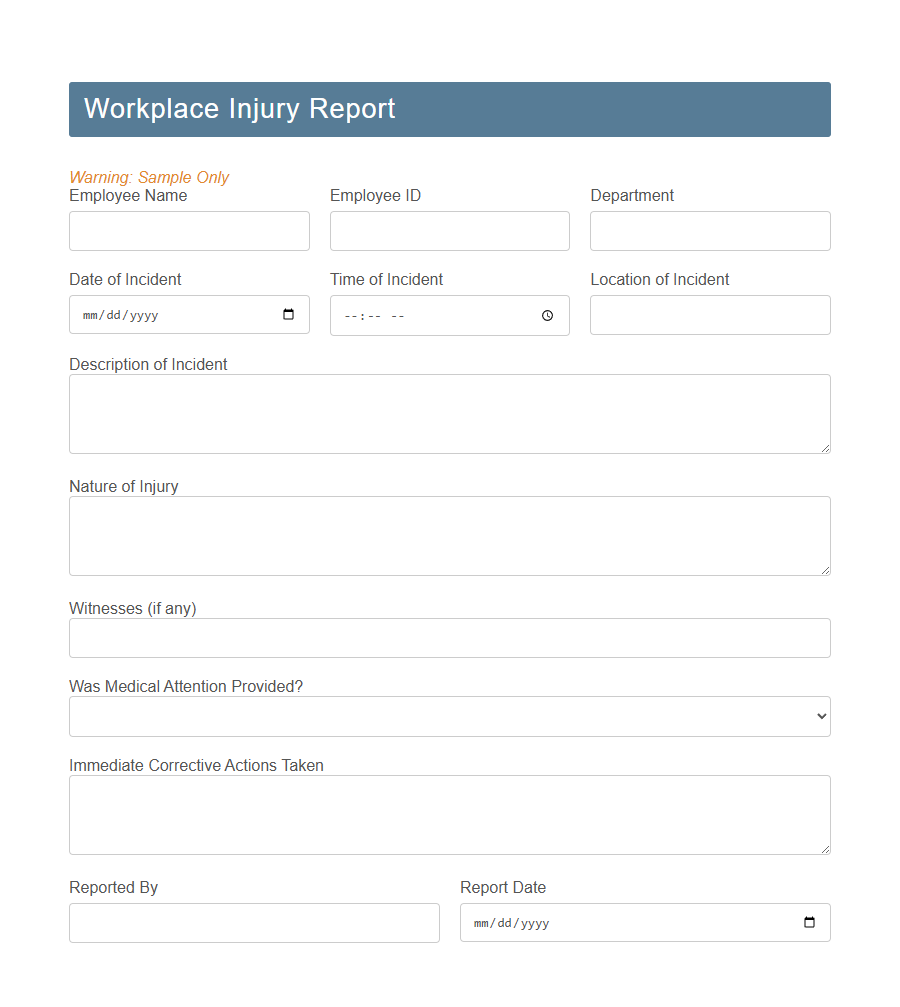Focus the Immediate Corrective Actions textbox
The width and height of the screenshot is (900, 1007).
click(449, 814)
